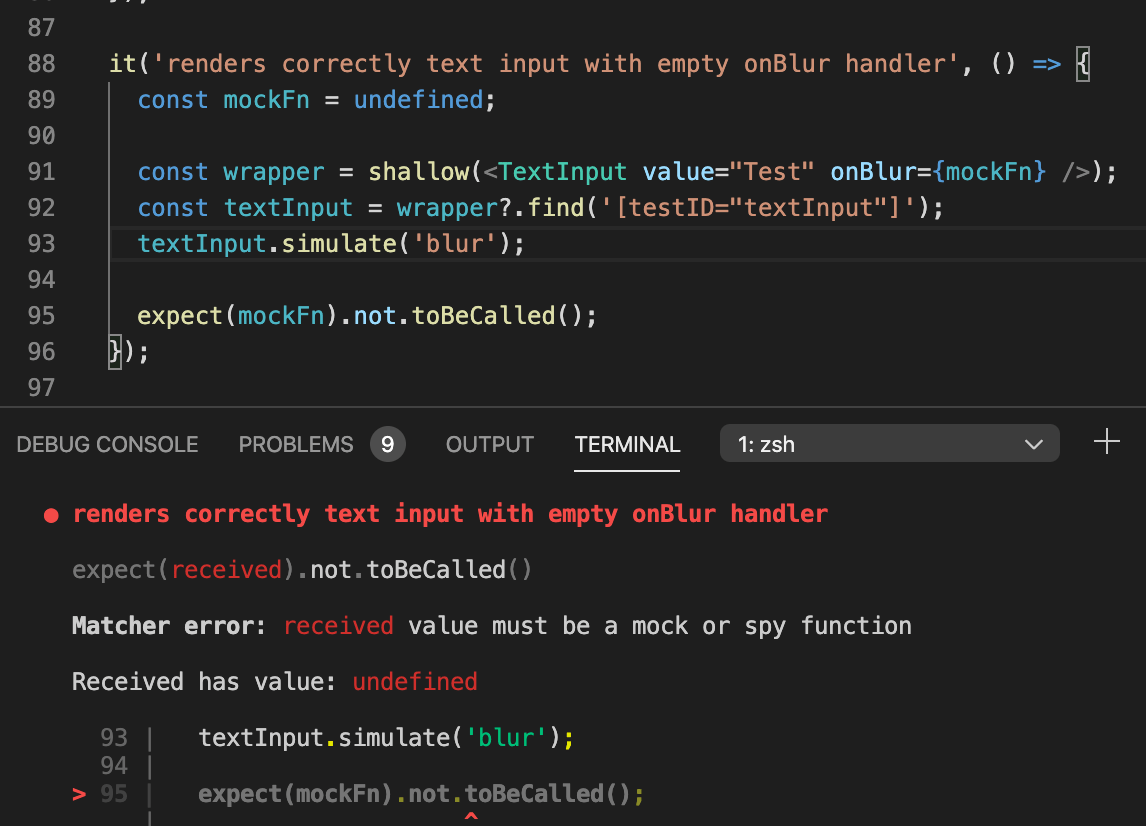
Task: Click line number 93 in the editor
Action: point(41,243)
